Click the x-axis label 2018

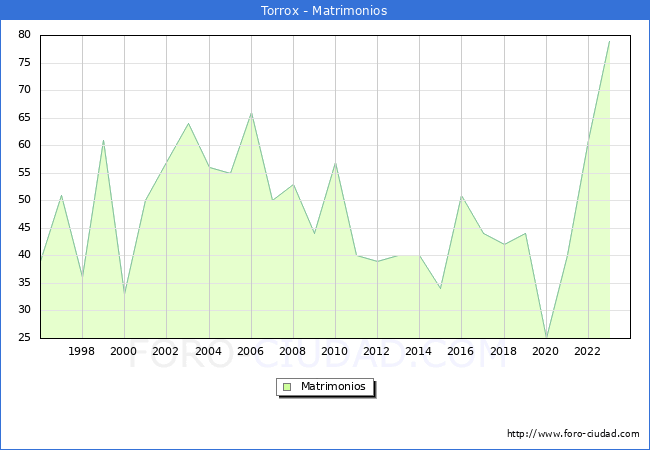504,351
